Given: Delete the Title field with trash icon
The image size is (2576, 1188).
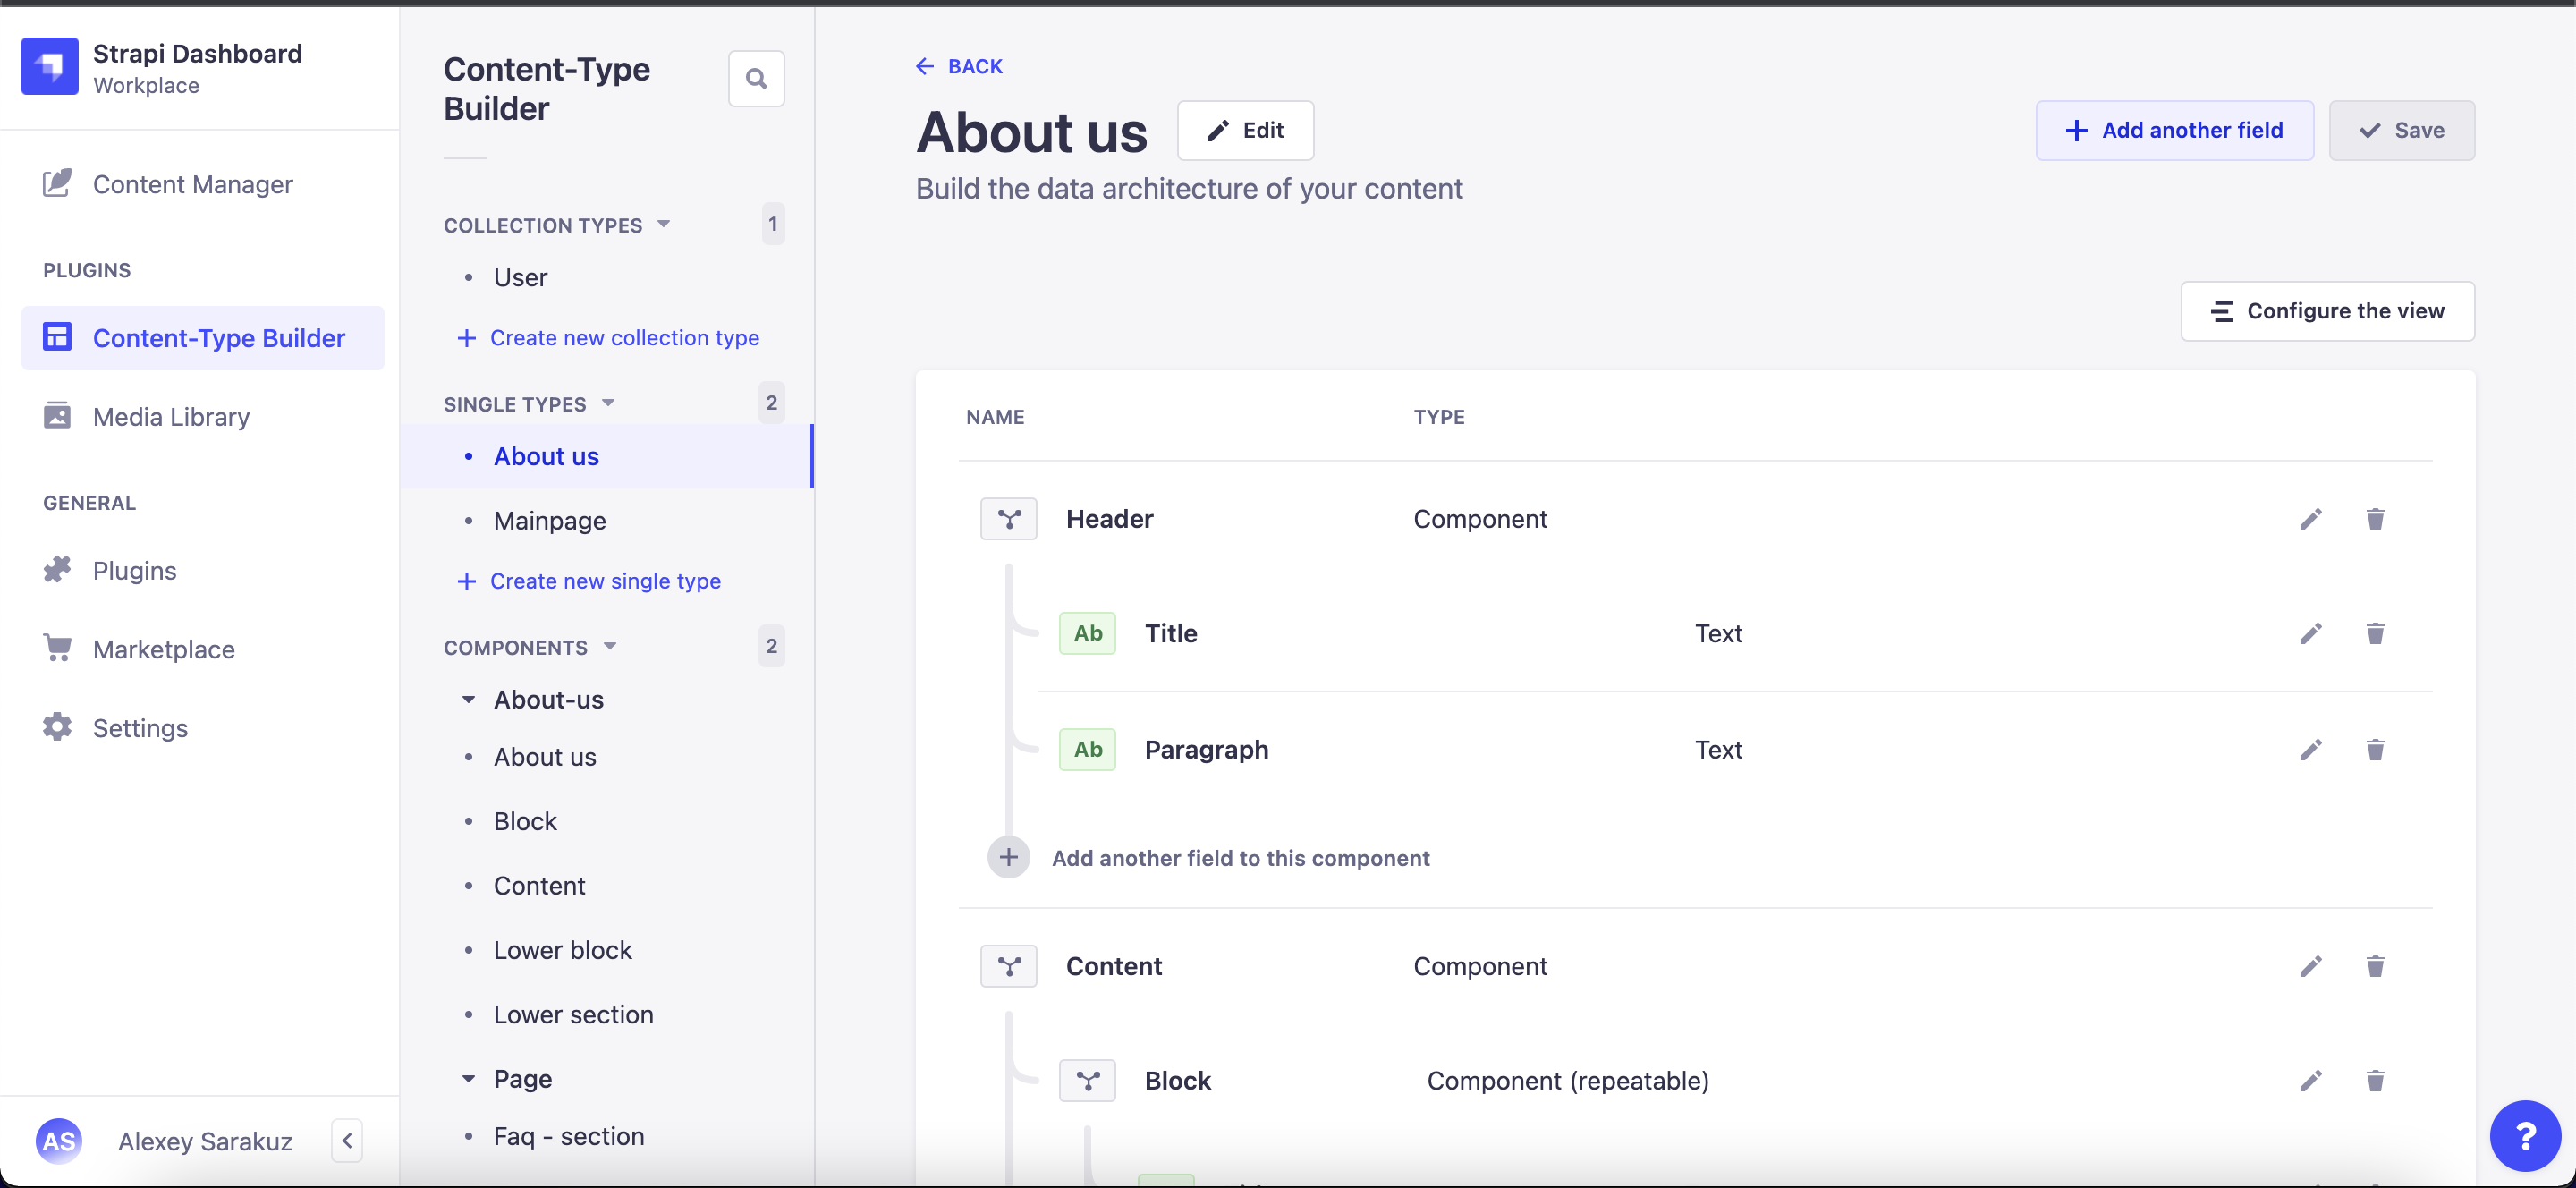Looking at the screenshot, I should click(2375, 633).
